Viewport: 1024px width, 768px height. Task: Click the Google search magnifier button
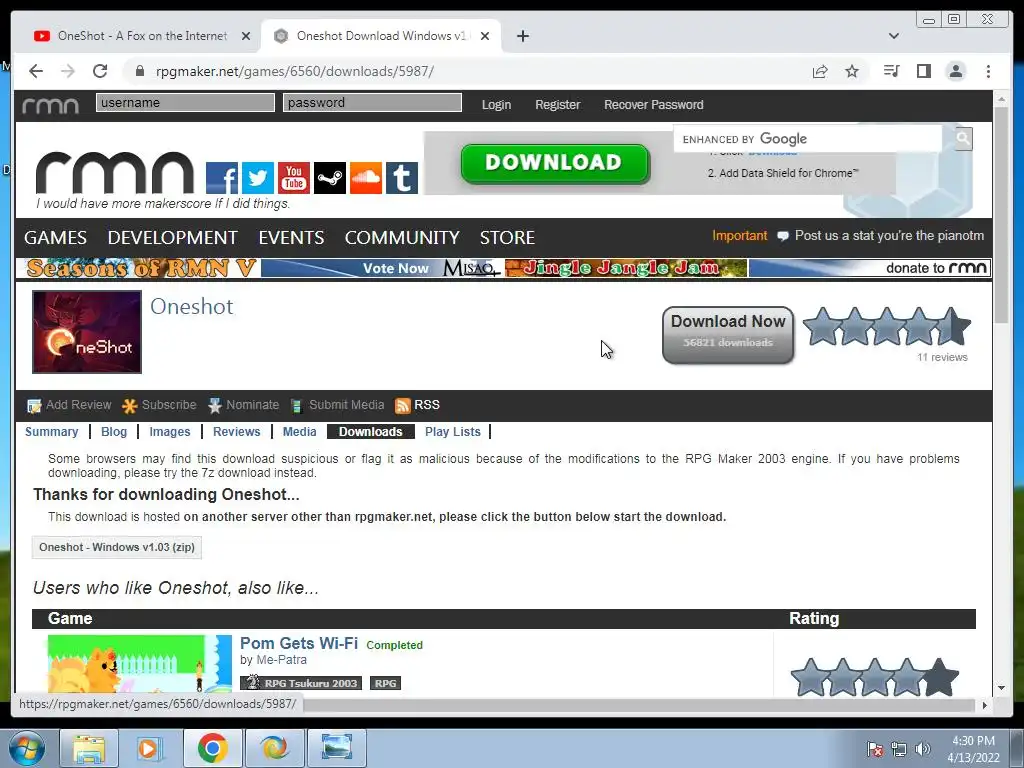click(963, 138)
